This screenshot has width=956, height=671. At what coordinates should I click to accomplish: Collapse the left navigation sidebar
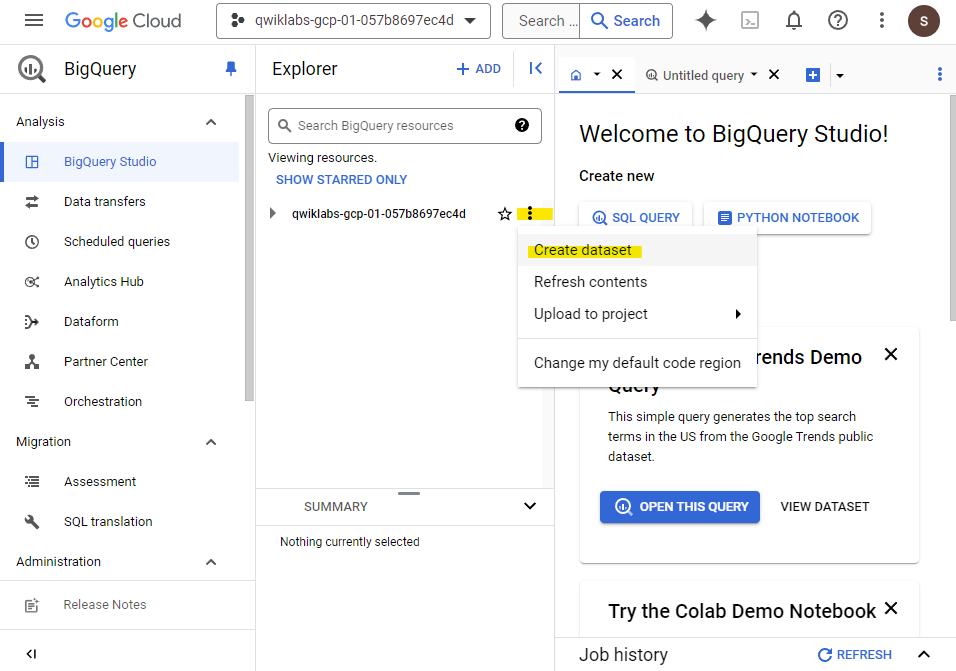click(31, 654)
